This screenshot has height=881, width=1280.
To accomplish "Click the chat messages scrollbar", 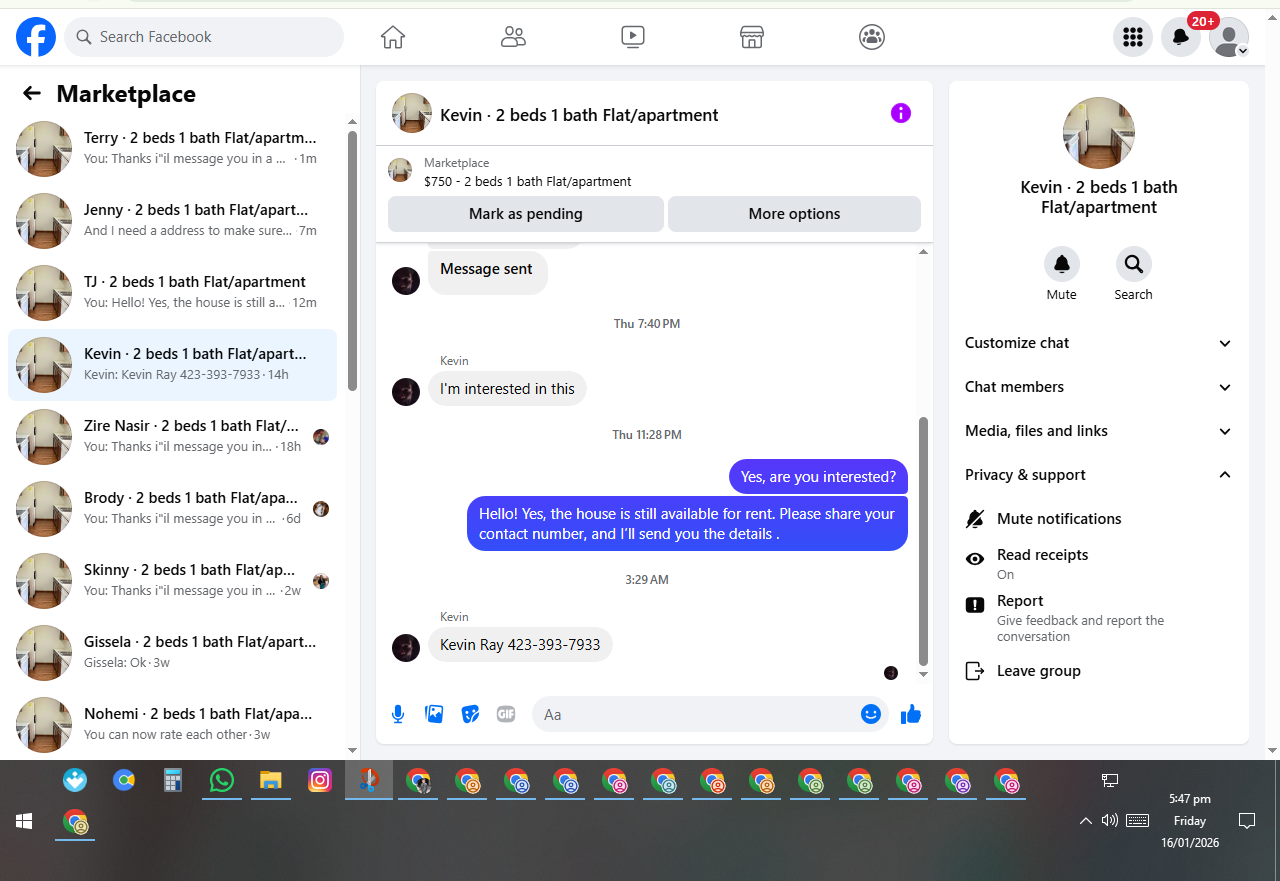I will click(923, 541).
